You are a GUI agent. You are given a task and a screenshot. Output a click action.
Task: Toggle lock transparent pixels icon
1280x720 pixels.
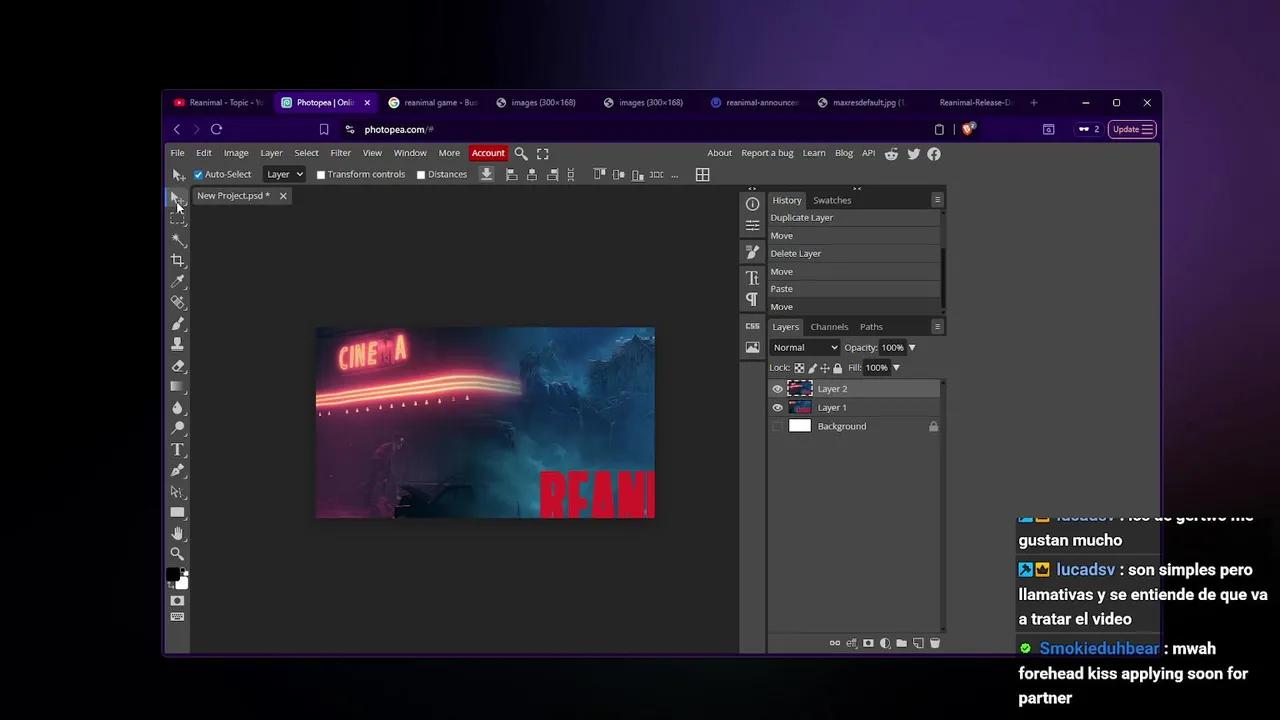(x=799, y=368)
